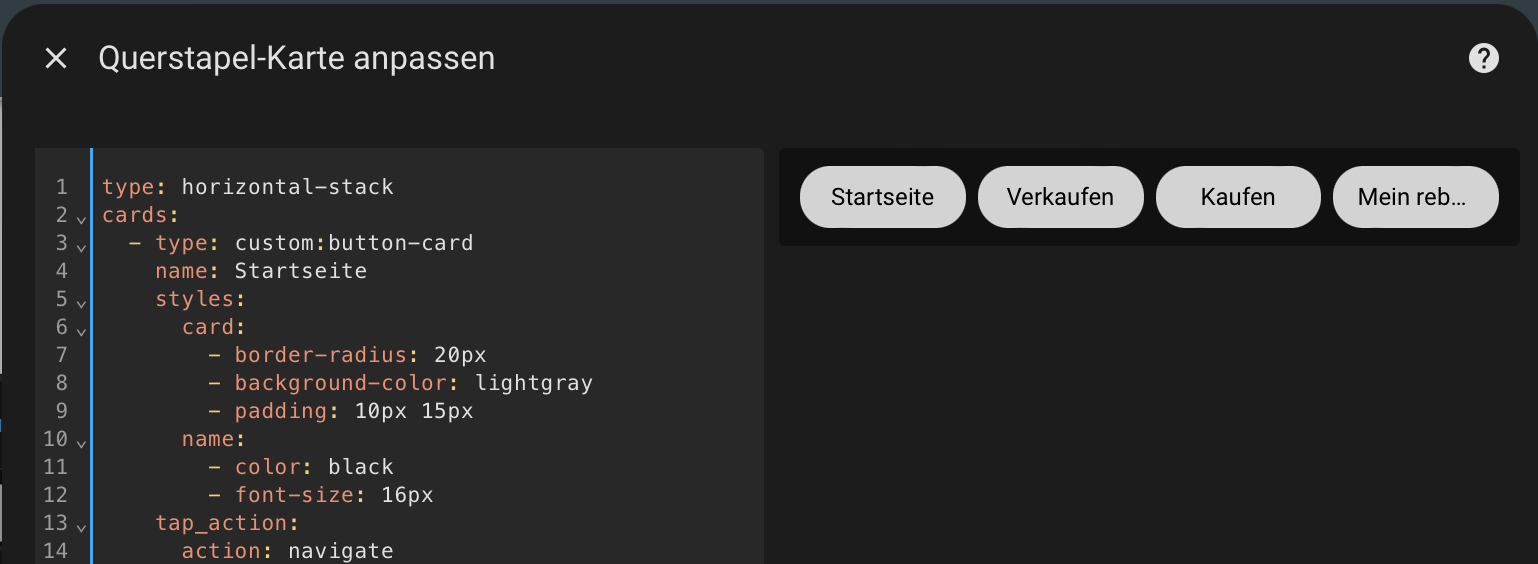Place cursor on the navigate action value

pos(341,551)
